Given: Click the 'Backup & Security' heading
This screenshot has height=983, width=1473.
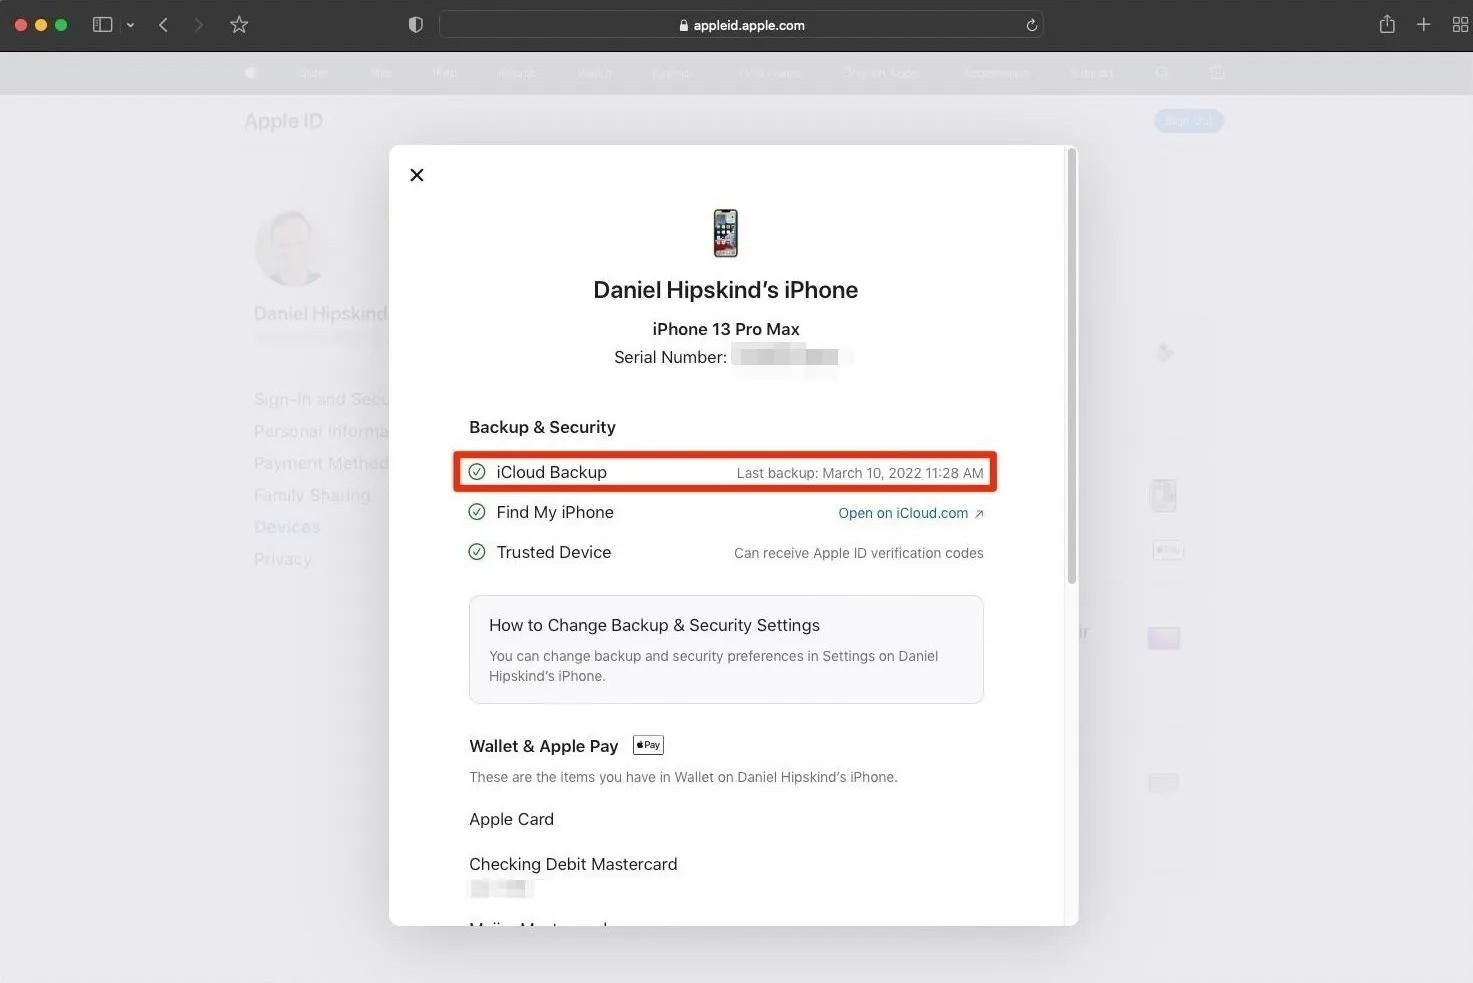Looking at the screenshot, I should click(x=542, y=427).
